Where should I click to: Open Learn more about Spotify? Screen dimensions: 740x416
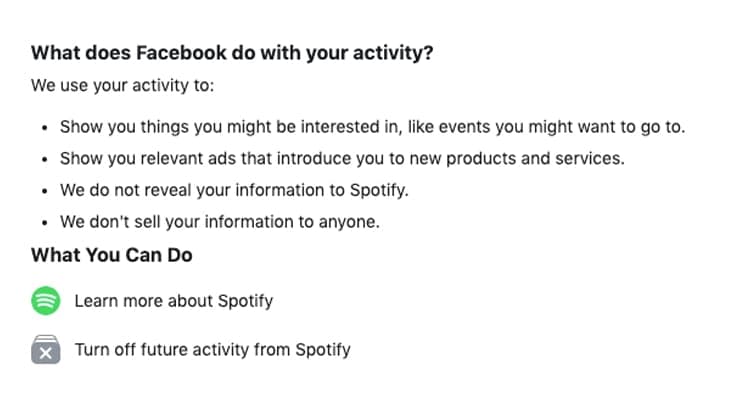[x=173, y=300]
